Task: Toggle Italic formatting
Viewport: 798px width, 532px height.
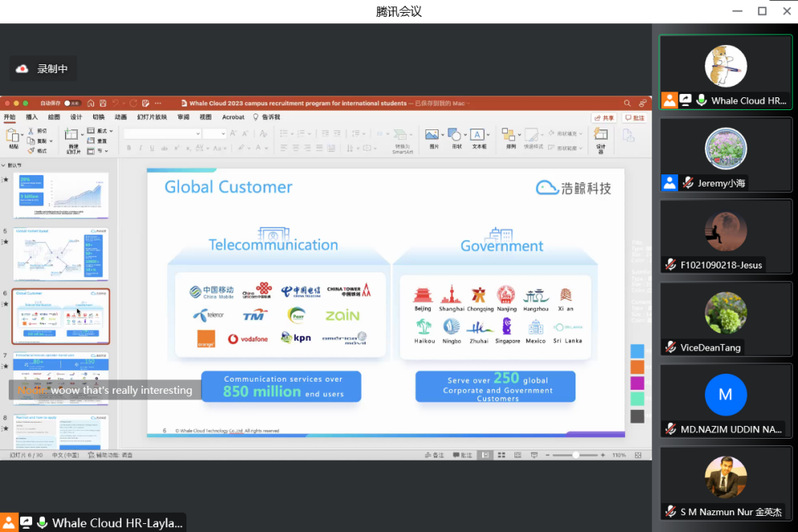Action: (x=140, y=148)
